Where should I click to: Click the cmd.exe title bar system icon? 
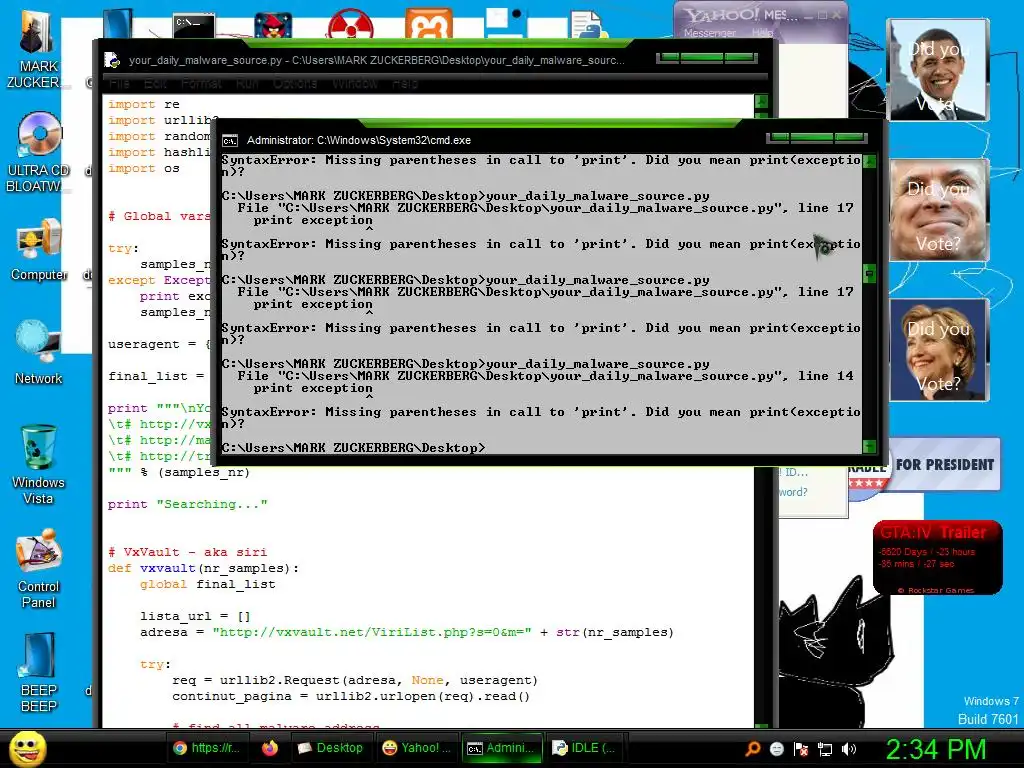[x=230, y=140]
